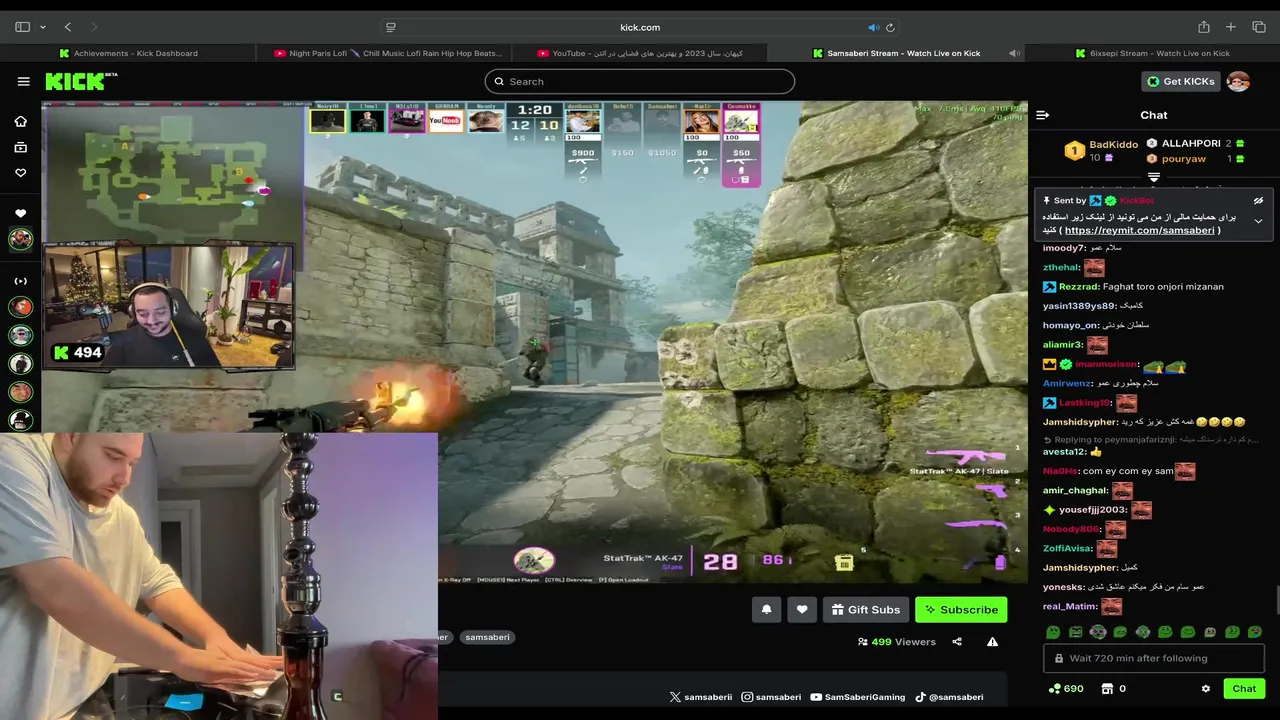Click the pin icon on pinned message
The height and width of the screenshot is (720, 1280).
[1046, 201]
